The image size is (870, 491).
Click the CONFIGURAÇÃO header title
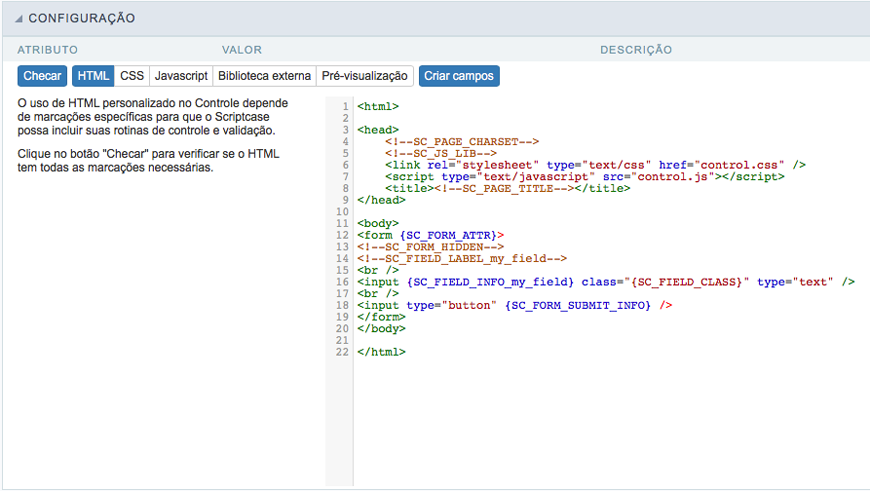(82, 18)
